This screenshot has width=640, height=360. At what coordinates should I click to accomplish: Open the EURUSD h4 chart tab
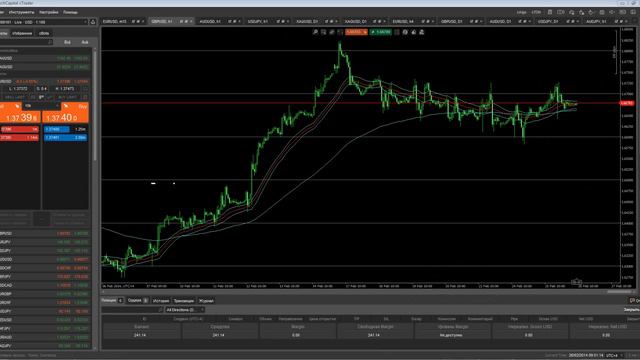[412, 21]
